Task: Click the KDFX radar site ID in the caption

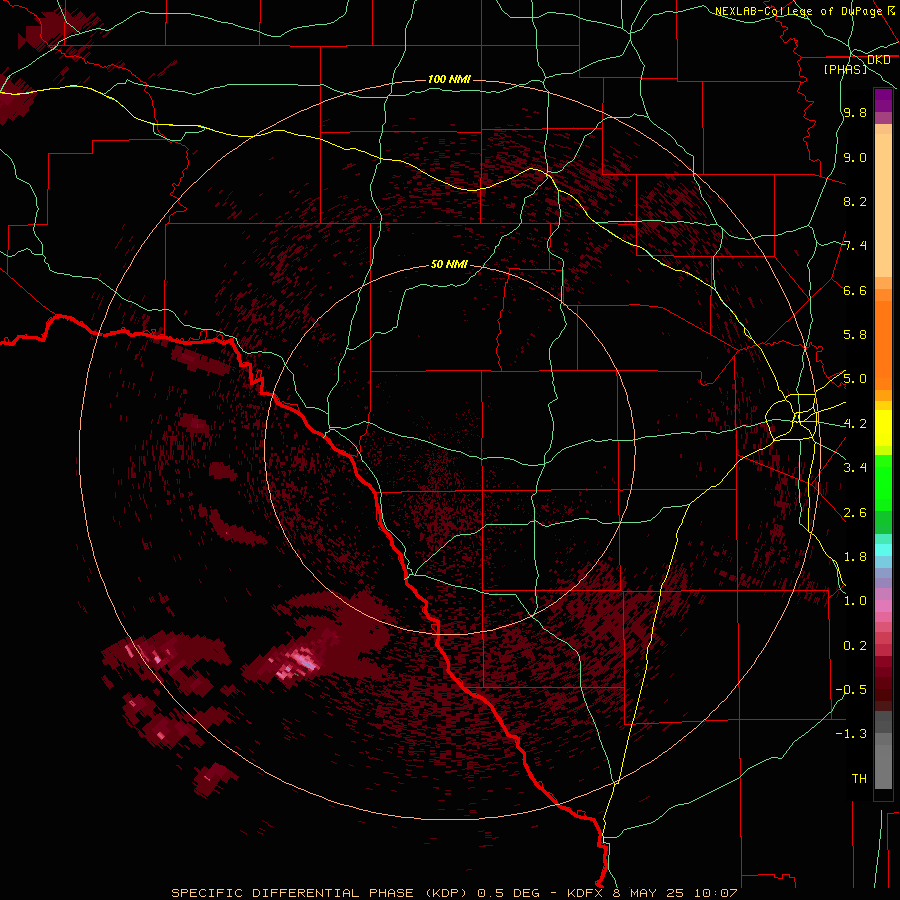Action: tap(586, 893)
